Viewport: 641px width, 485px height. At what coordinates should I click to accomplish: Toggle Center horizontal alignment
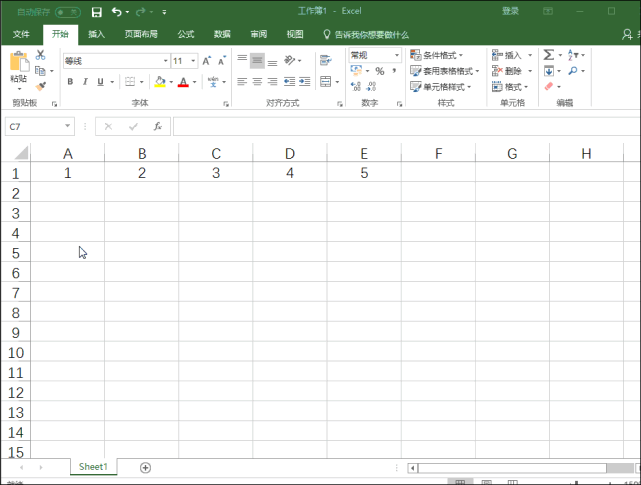[257, 82]
